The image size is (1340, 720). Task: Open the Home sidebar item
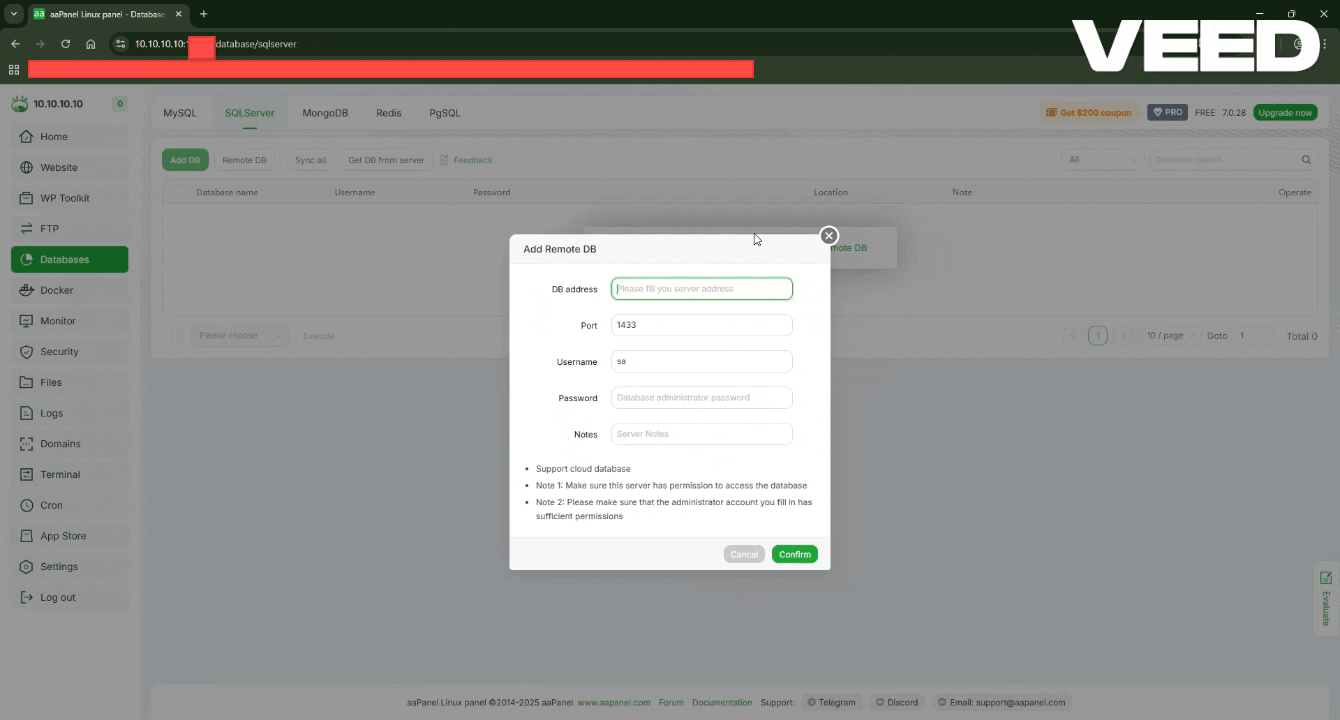click(x=69, y=136)
